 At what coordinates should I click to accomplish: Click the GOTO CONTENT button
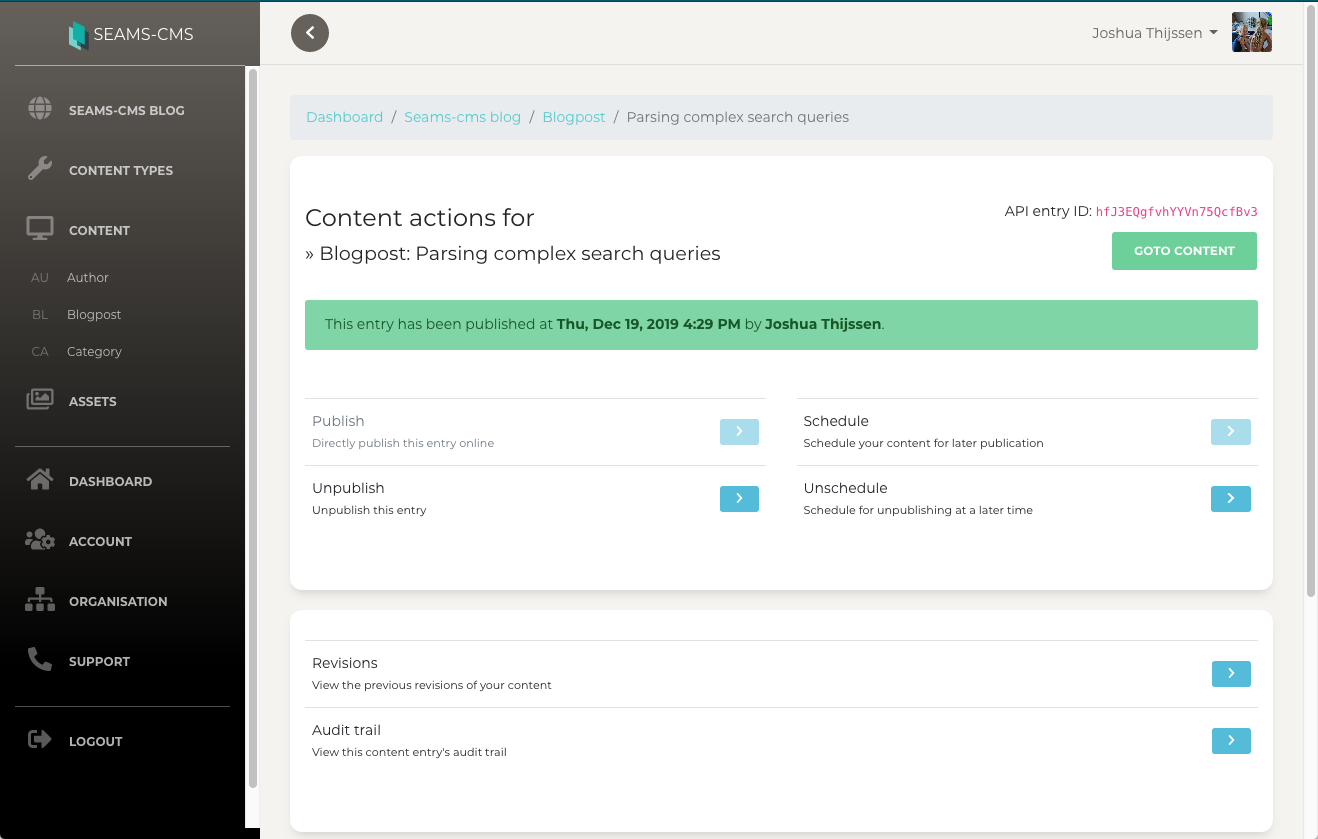pos(1184,251)
